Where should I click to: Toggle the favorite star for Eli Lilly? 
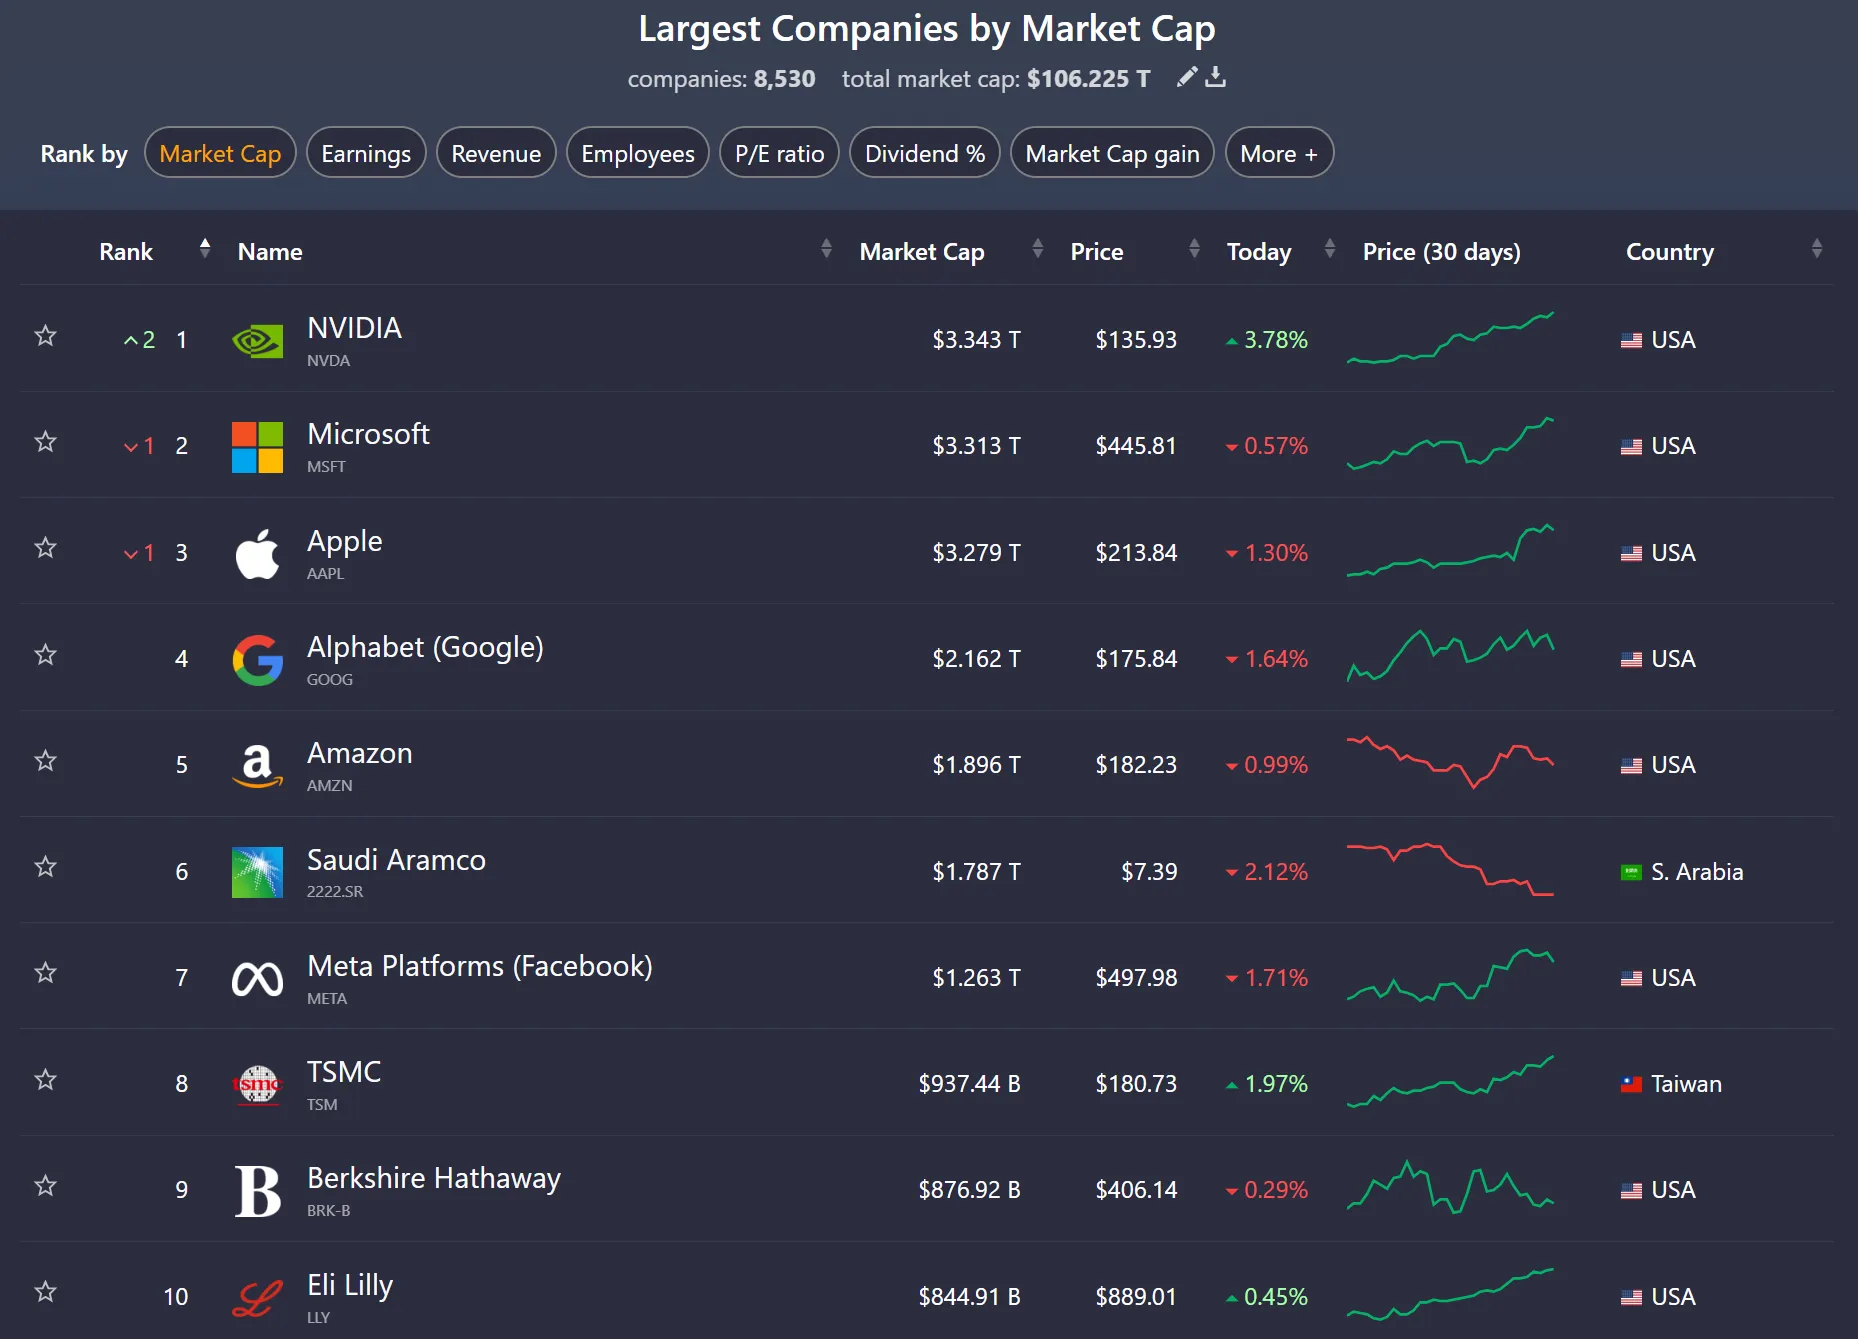click(x=45, y=1292)
